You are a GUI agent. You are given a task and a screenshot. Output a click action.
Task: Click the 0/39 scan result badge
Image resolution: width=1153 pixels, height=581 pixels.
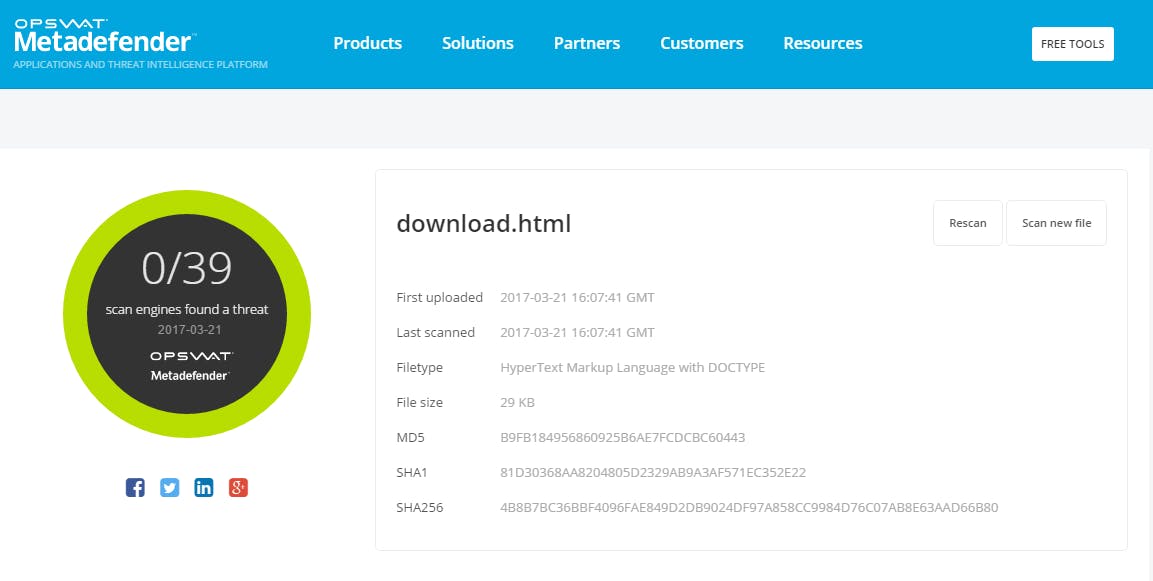tap(187, 313)
